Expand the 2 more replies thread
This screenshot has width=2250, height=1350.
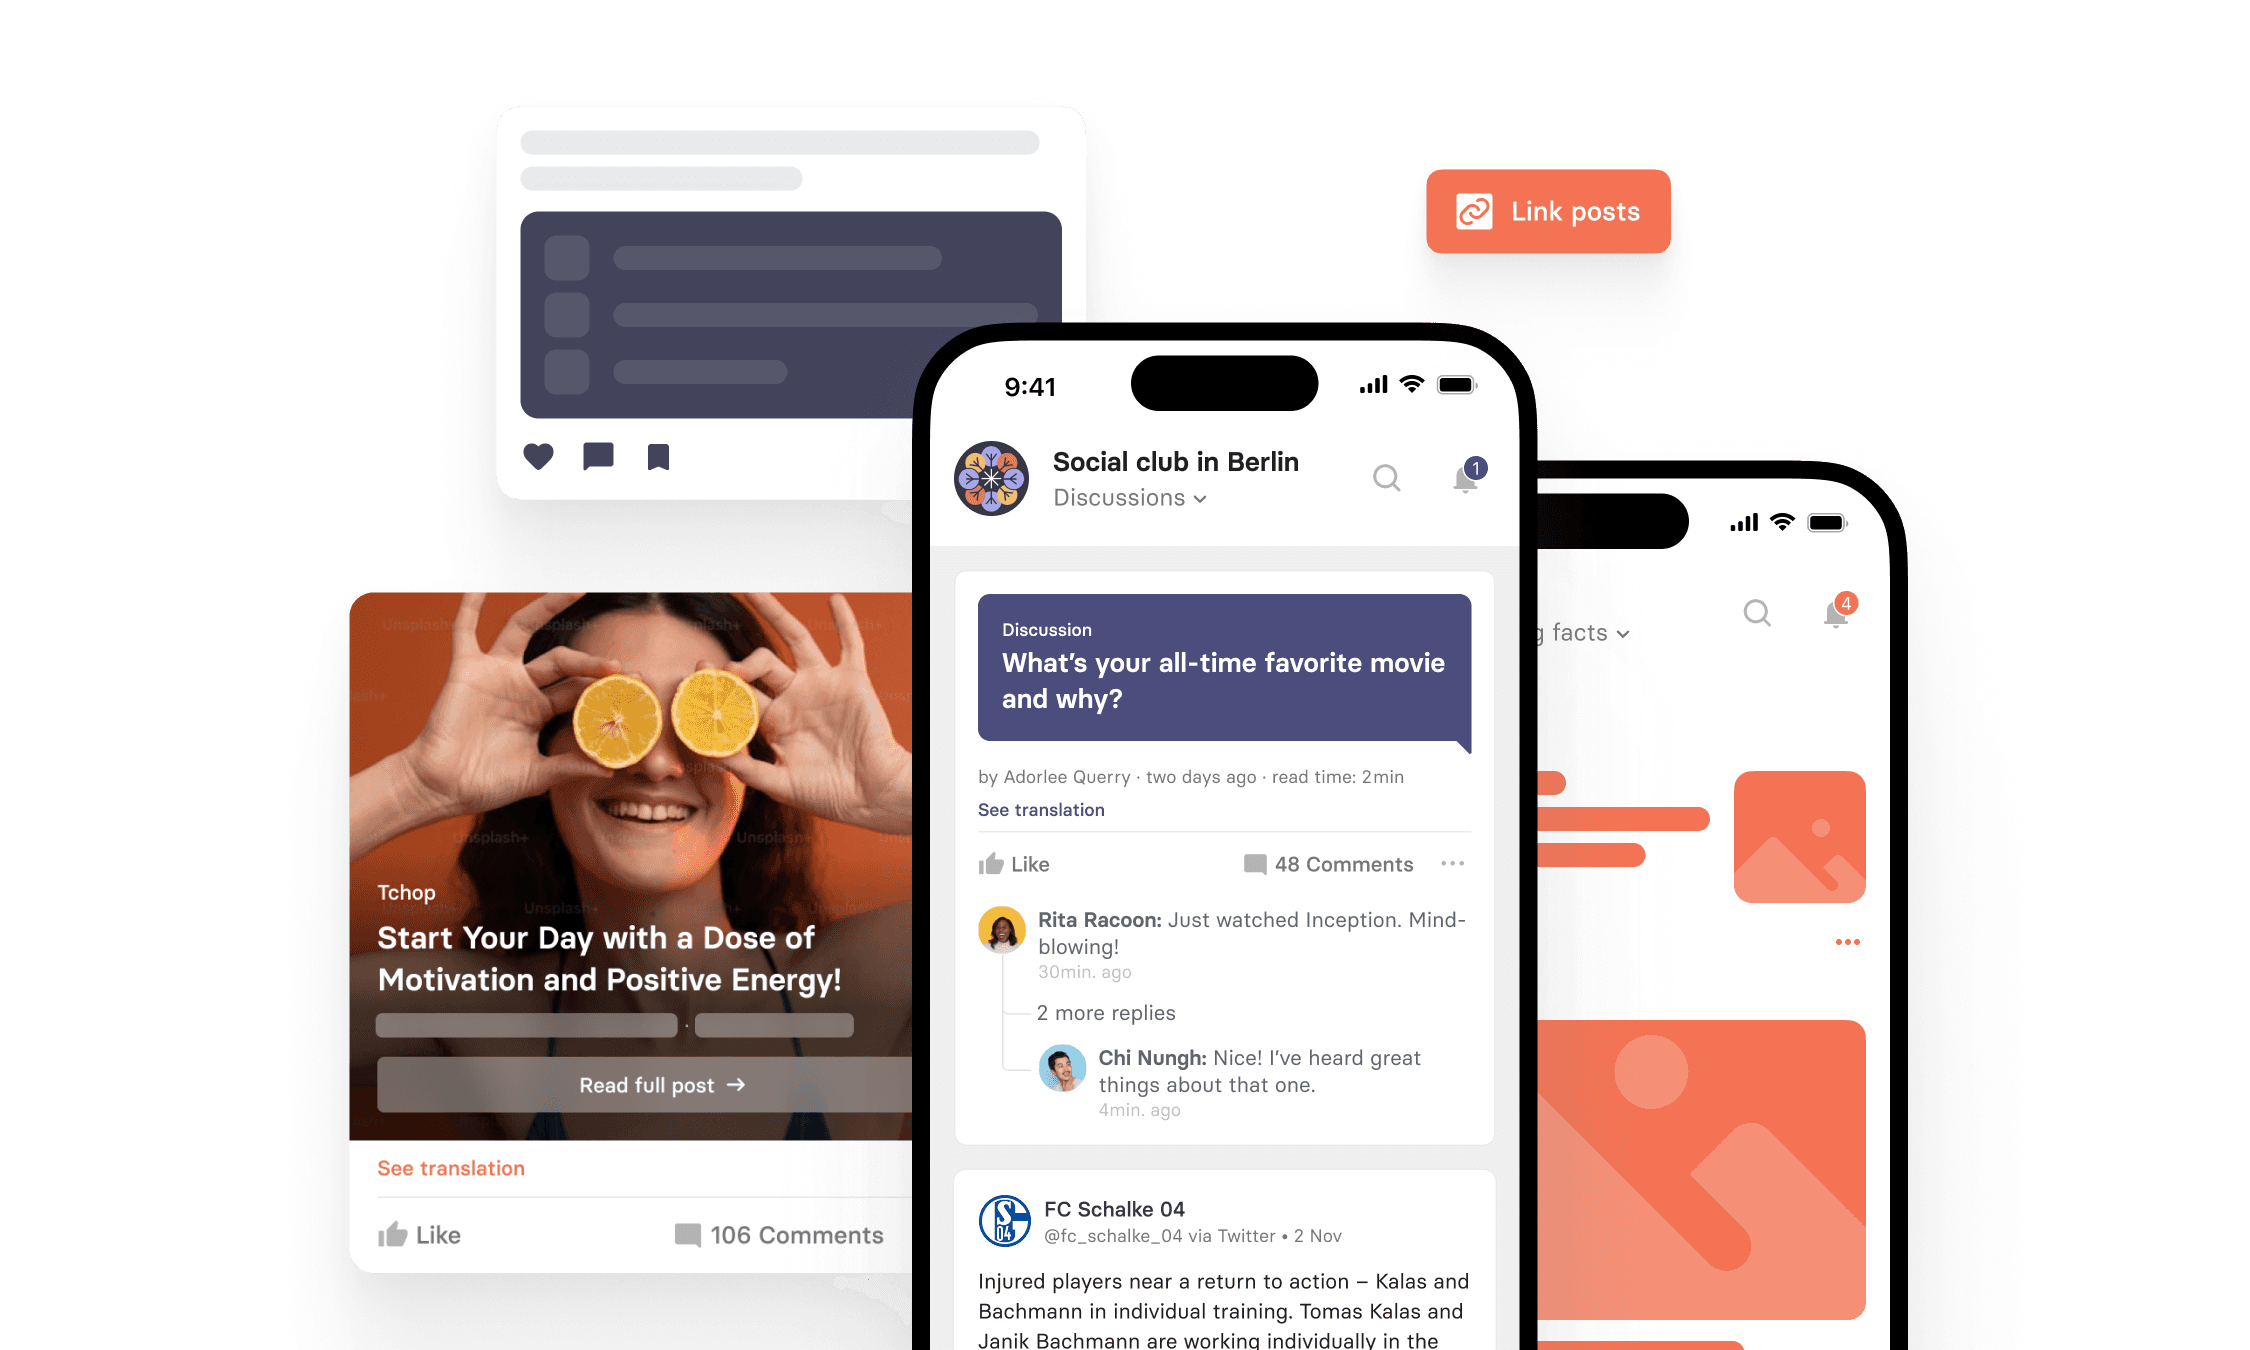click(1107, 1012)
